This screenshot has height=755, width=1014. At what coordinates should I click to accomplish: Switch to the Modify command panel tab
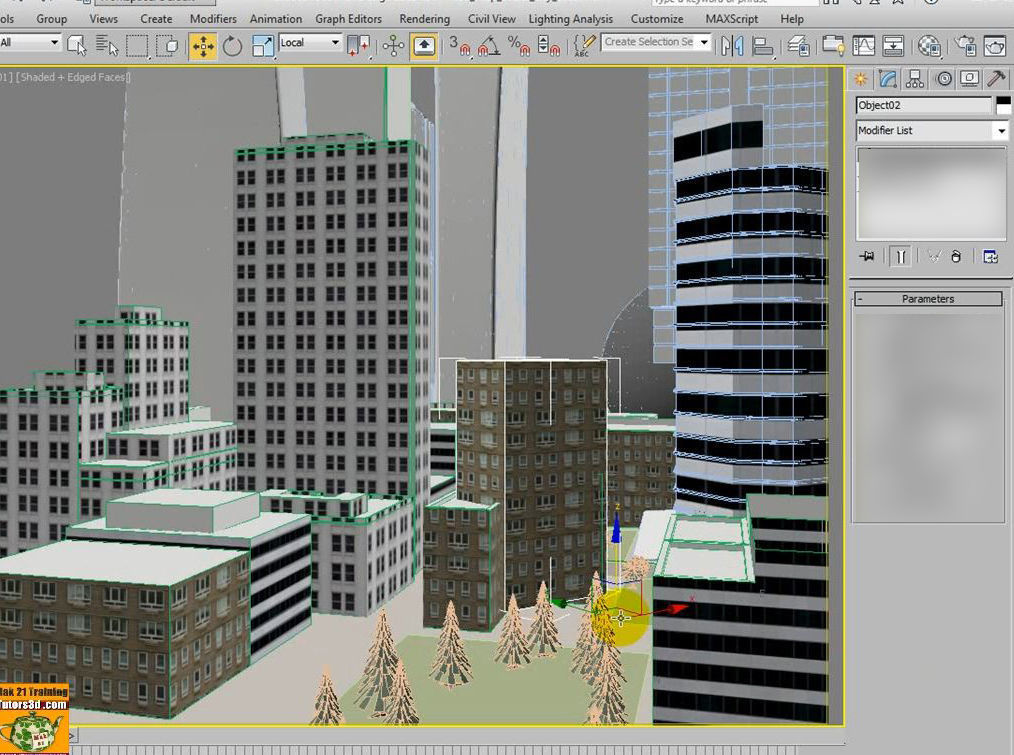pyautogui.click(x=888, y=79)
